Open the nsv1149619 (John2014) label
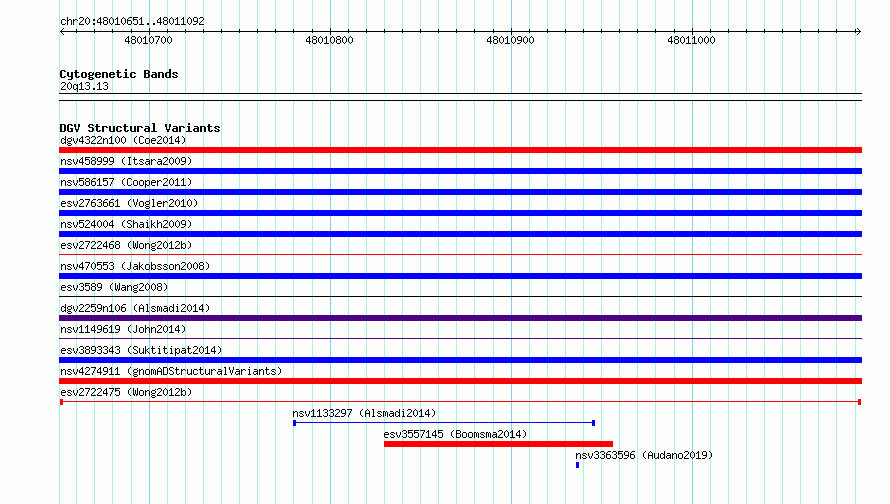The height and width of the screenshot is (504, 890). point(123,329)
